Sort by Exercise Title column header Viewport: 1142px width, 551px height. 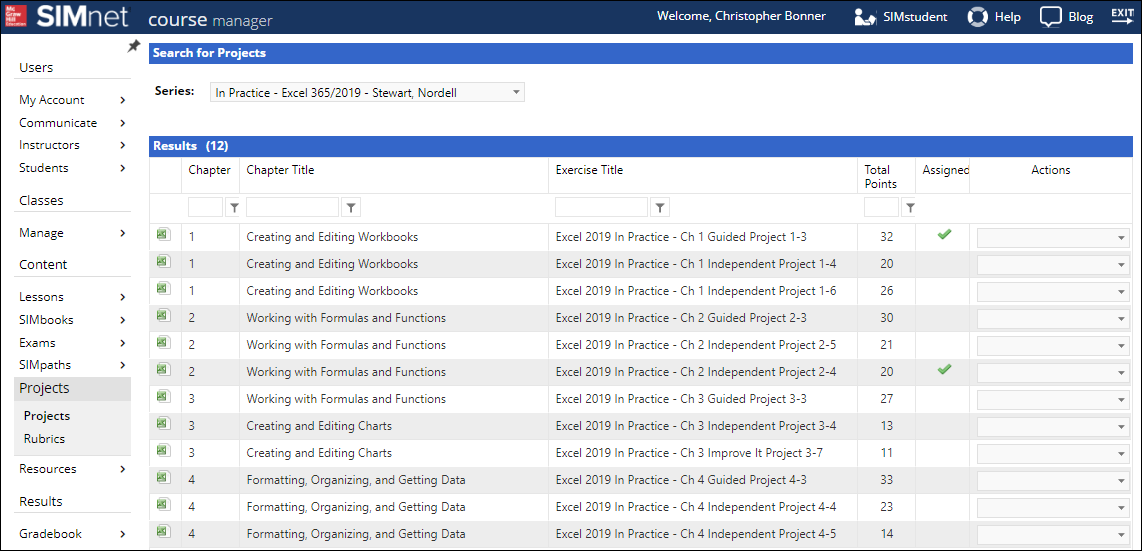[589, 170]
